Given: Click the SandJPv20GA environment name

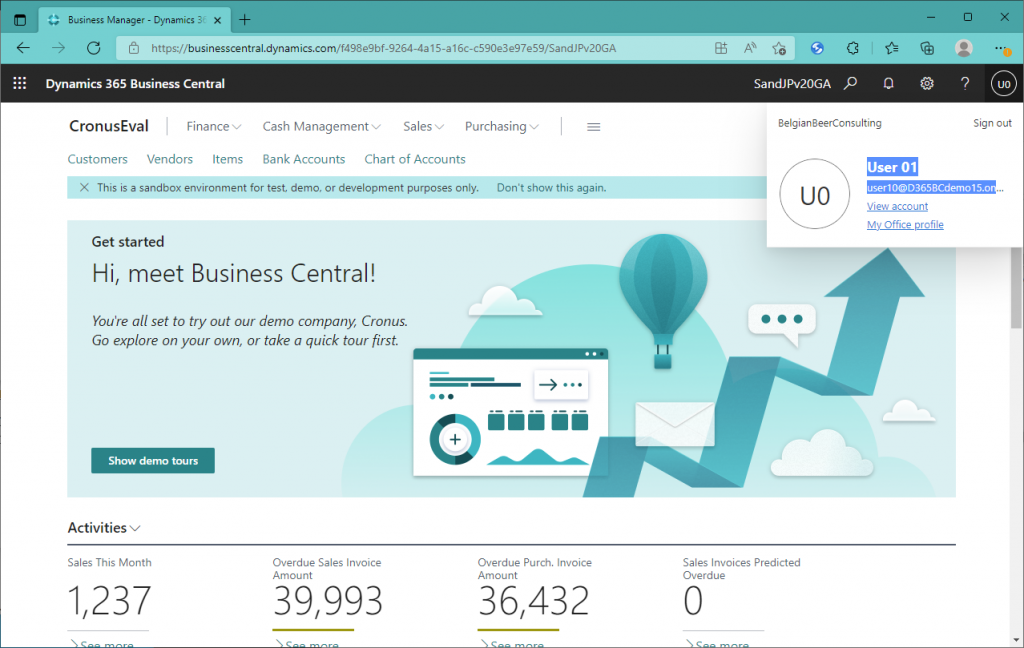Looking at the screenshot, I should pyautogui.click(x=792, y=84).
